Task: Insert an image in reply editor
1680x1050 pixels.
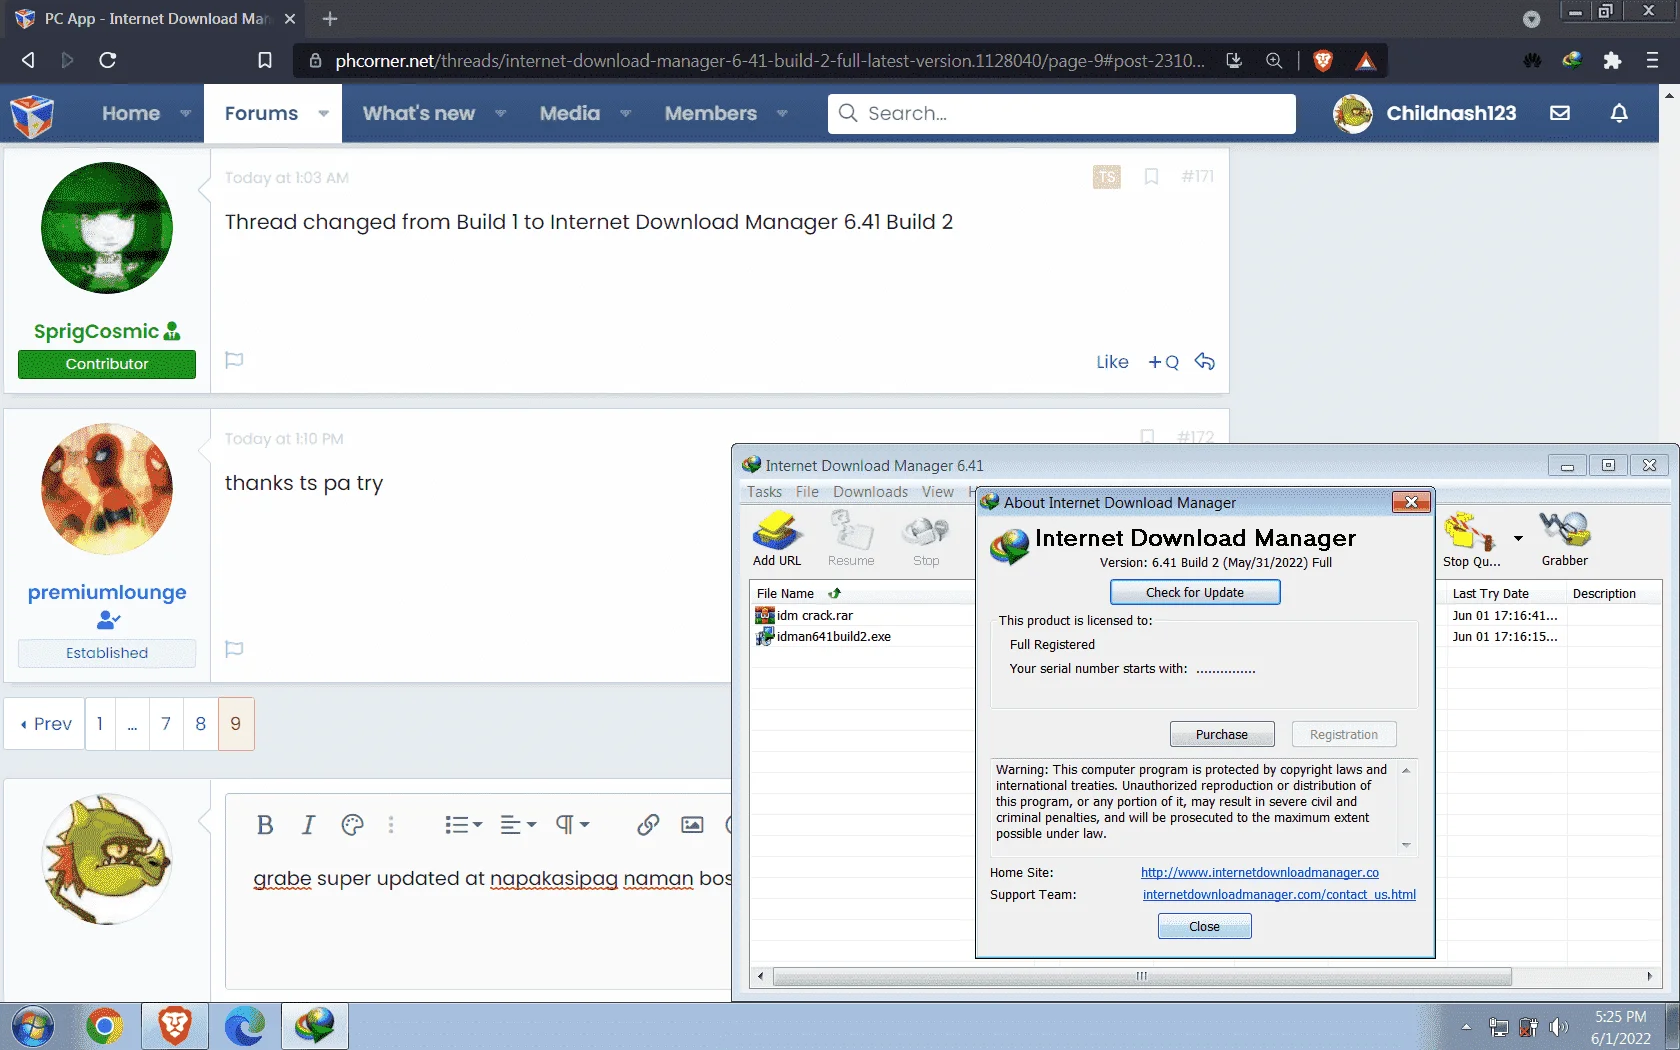Action: coord(692,825)
